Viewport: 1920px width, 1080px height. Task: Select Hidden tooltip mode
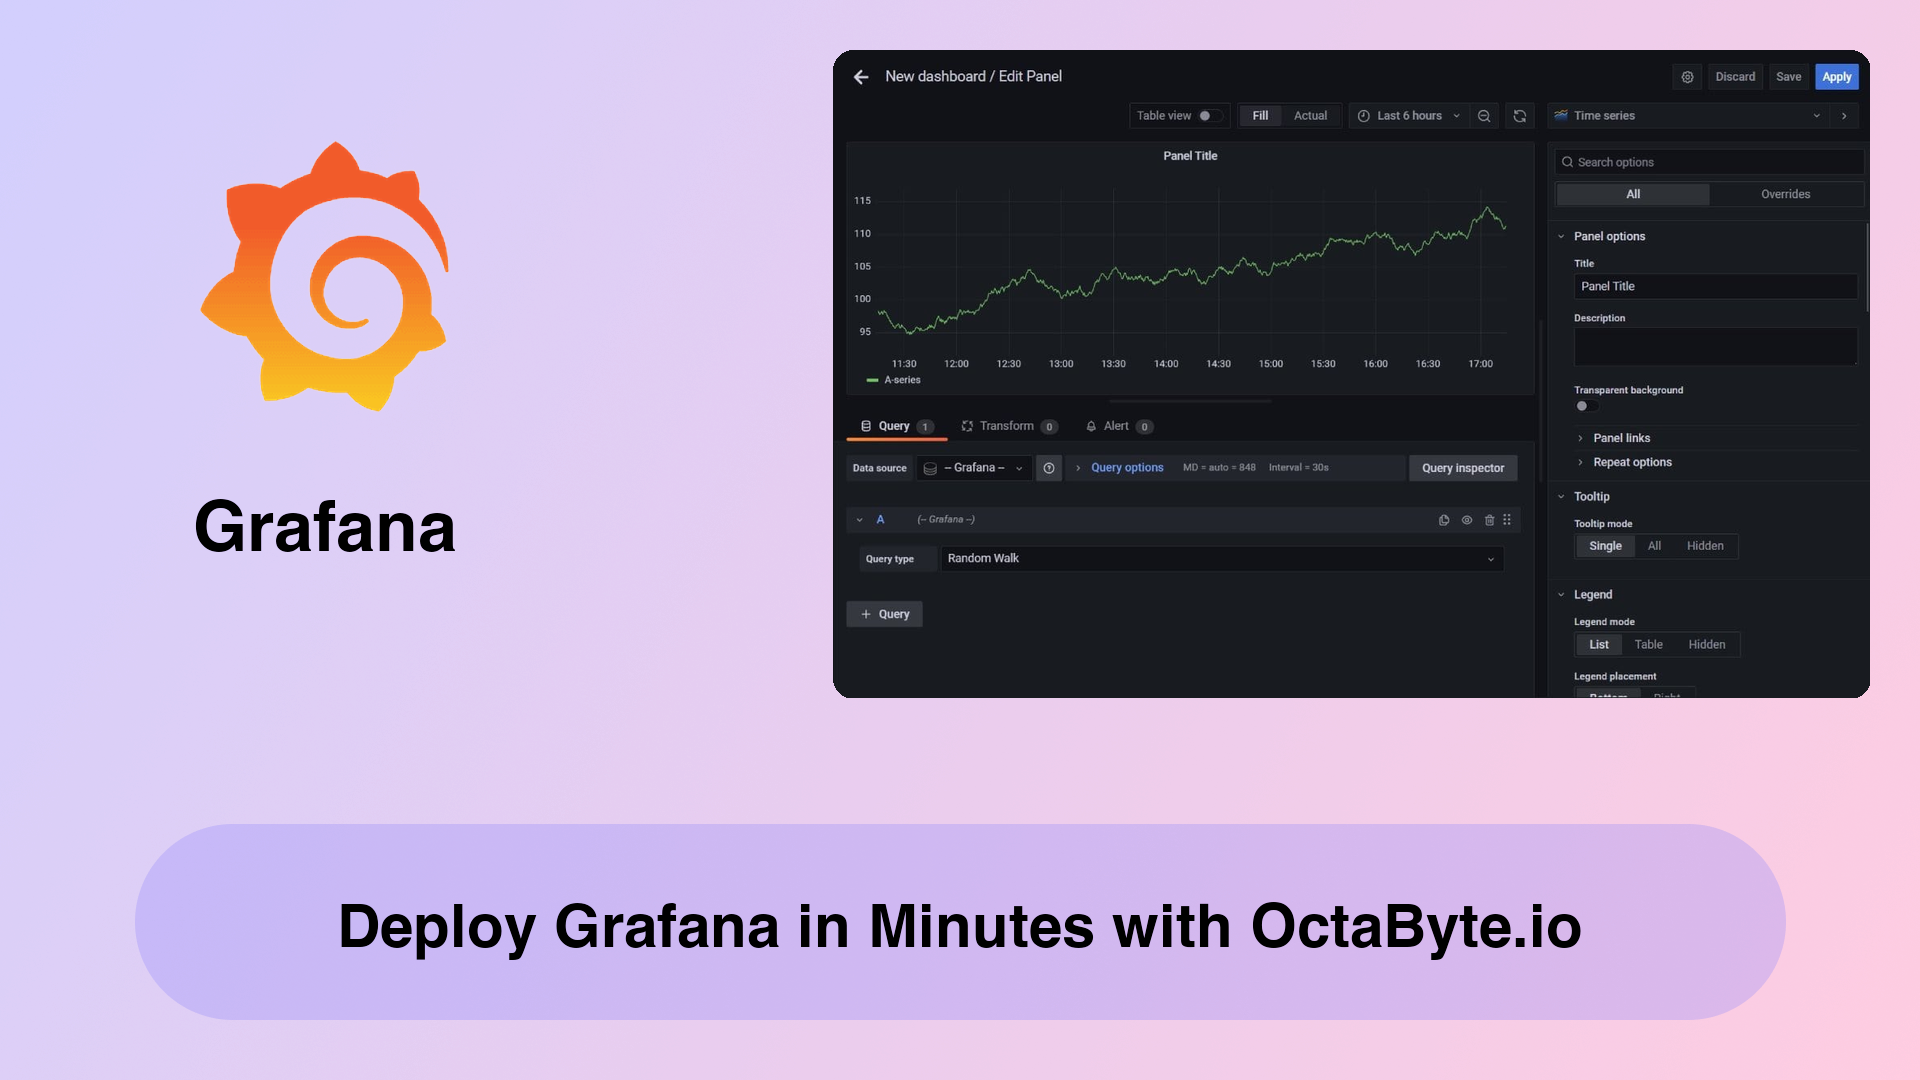tap(1705, 545)
